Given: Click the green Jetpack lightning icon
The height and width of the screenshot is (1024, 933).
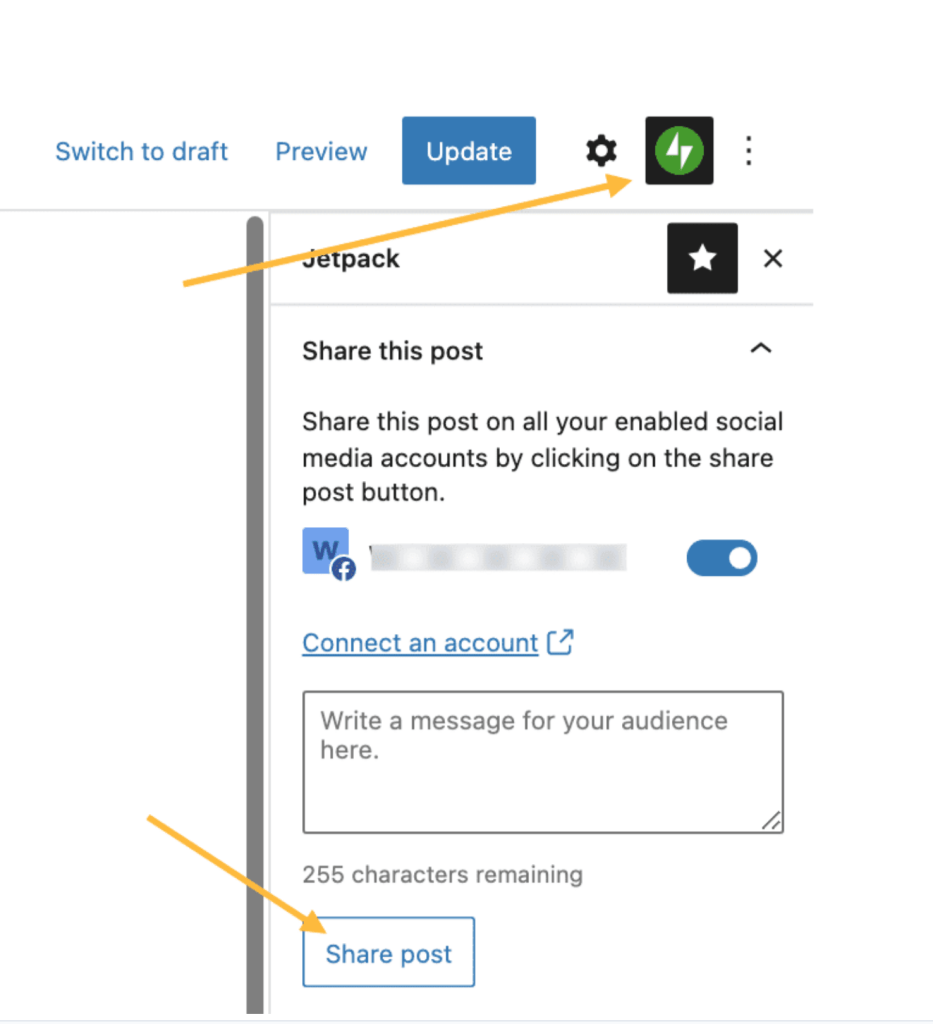Looking at the screenshot, I should (x=679, y=151).
